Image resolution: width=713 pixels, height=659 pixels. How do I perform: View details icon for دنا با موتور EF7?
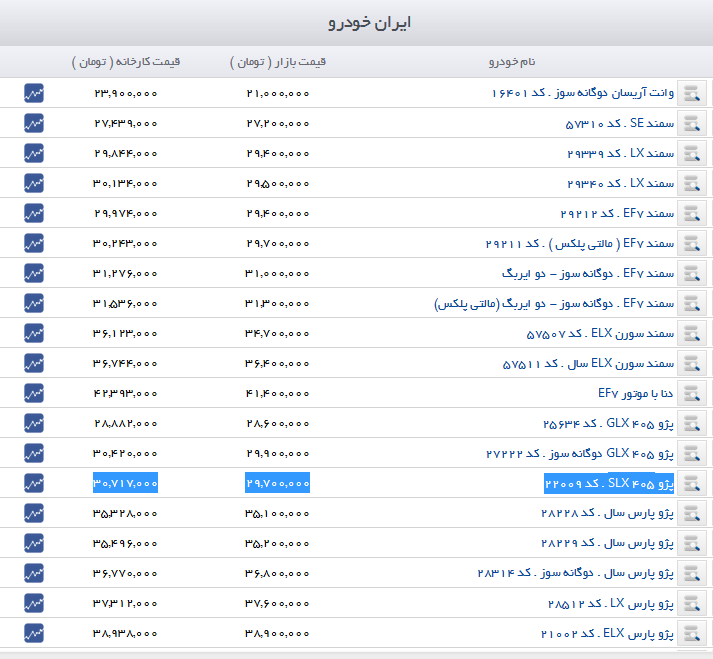click(x=692, y=393)
